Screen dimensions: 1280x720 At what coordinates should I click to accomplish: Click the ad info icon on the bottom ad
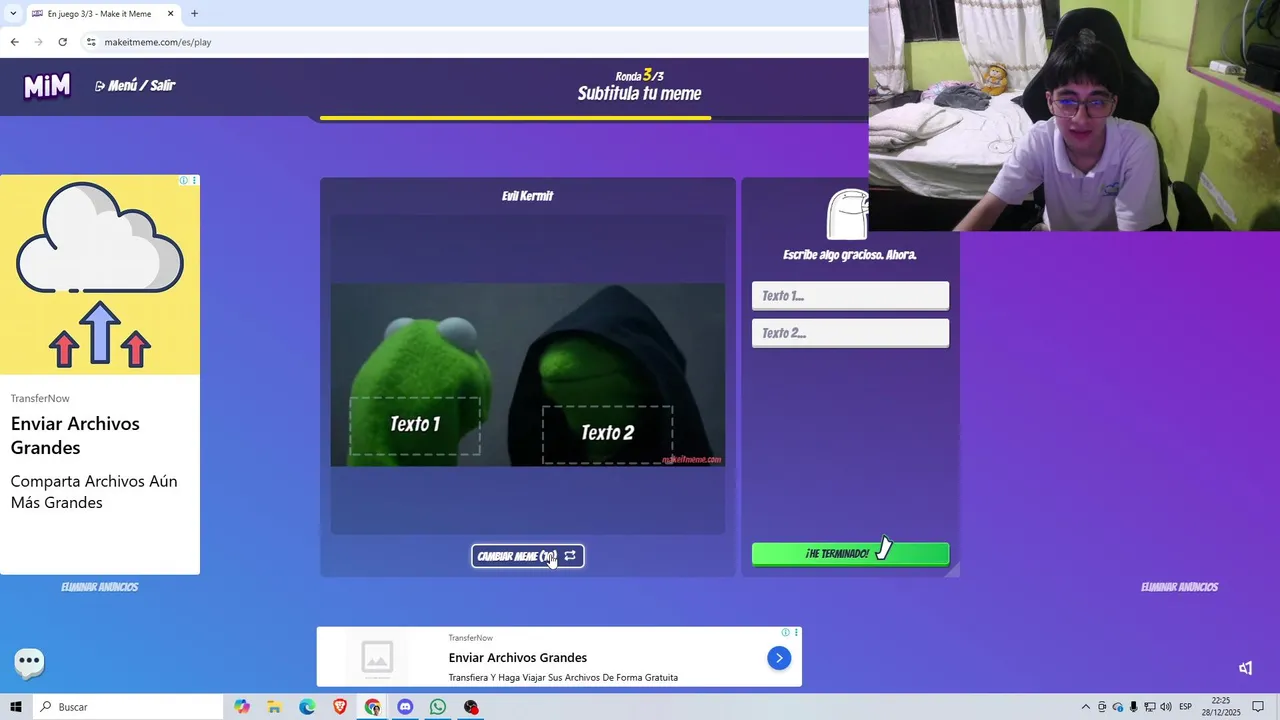click(x=786, y=632)
